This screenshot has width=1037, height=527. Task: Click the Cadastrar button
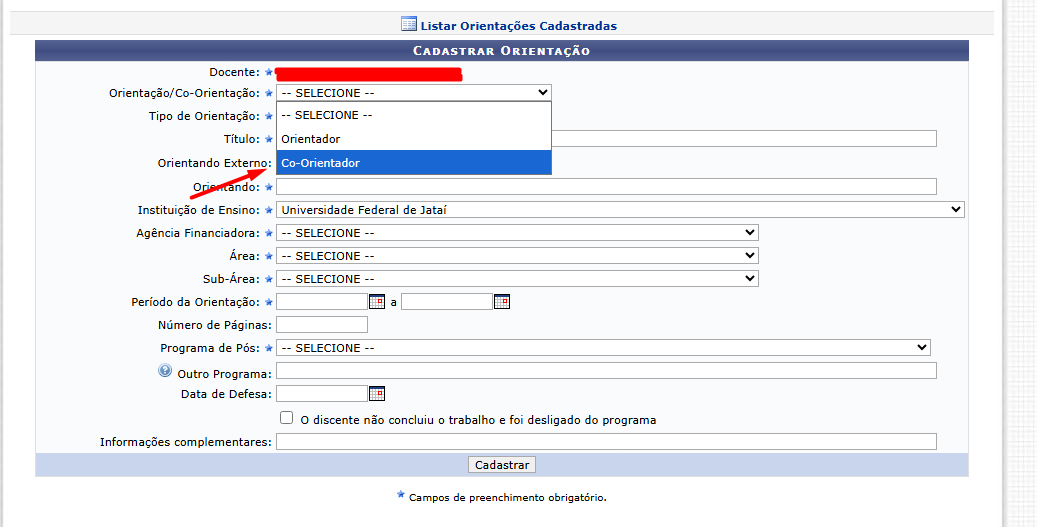point(502,465)
